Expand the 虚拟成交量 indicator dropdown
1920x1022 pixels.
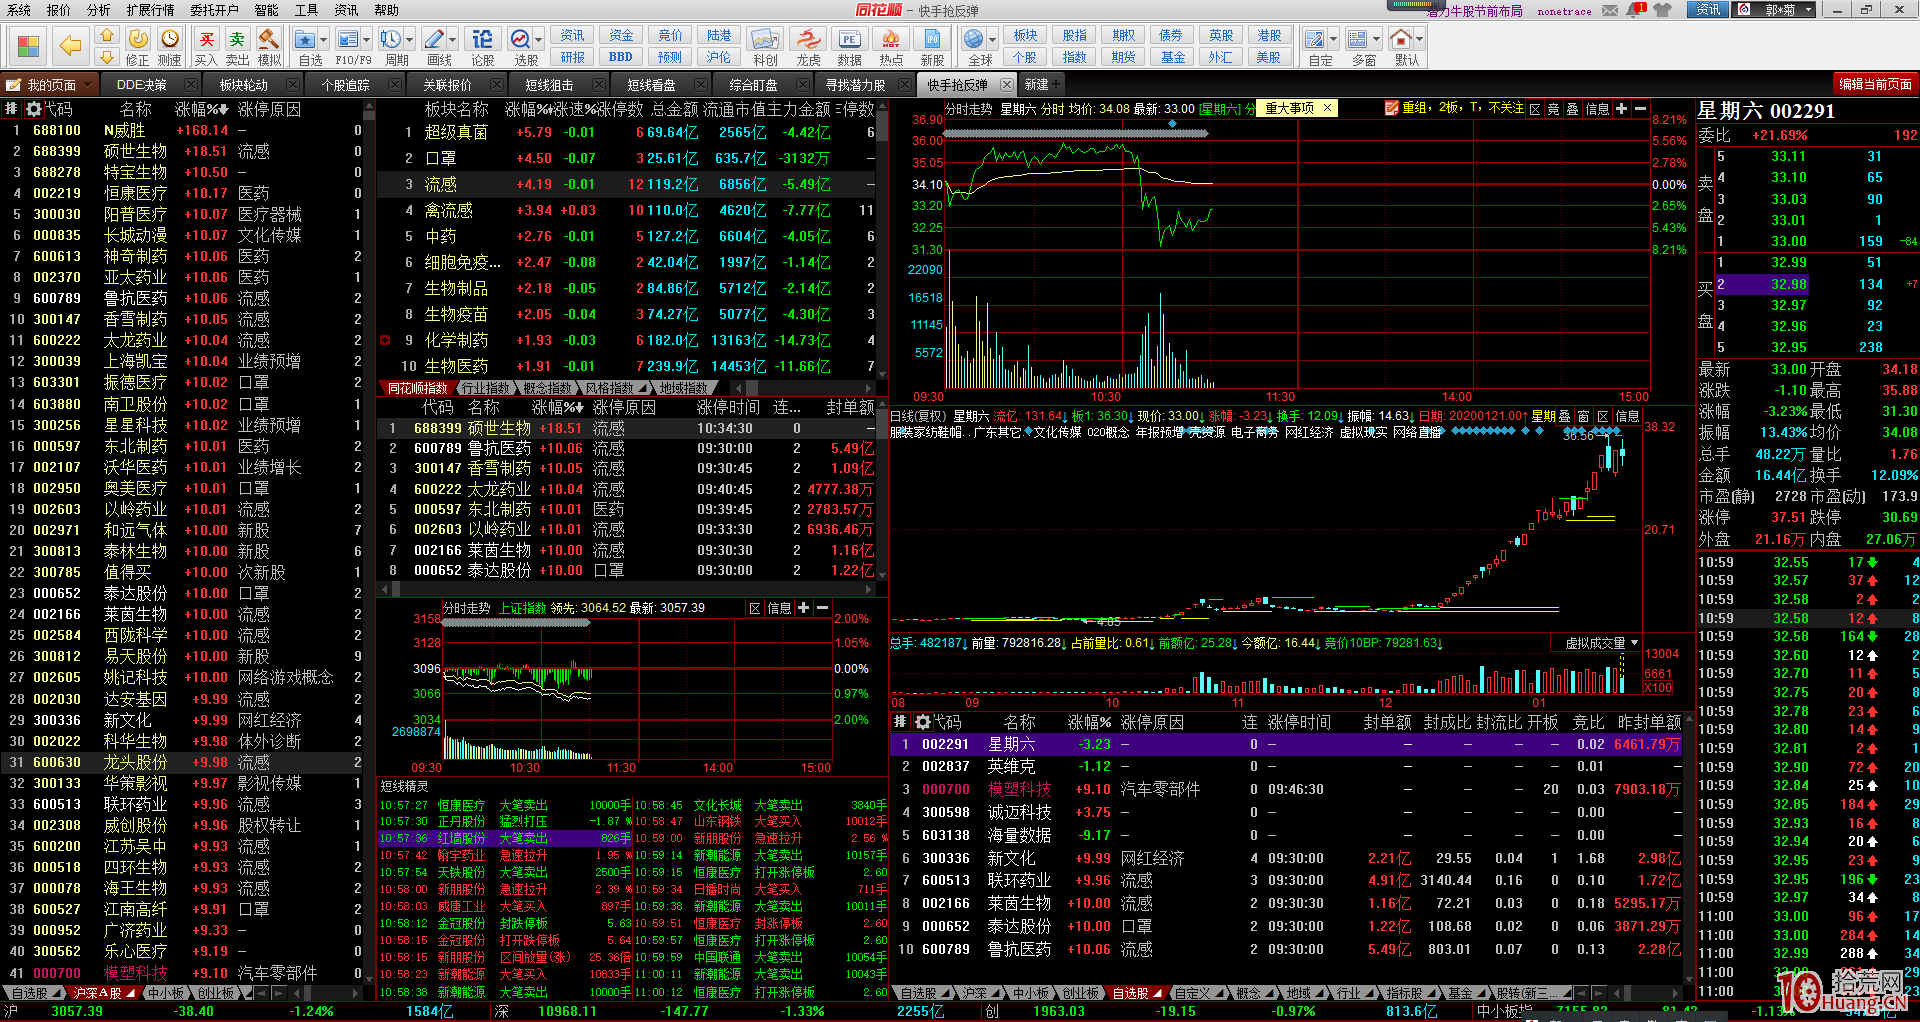pos(1634,643)
